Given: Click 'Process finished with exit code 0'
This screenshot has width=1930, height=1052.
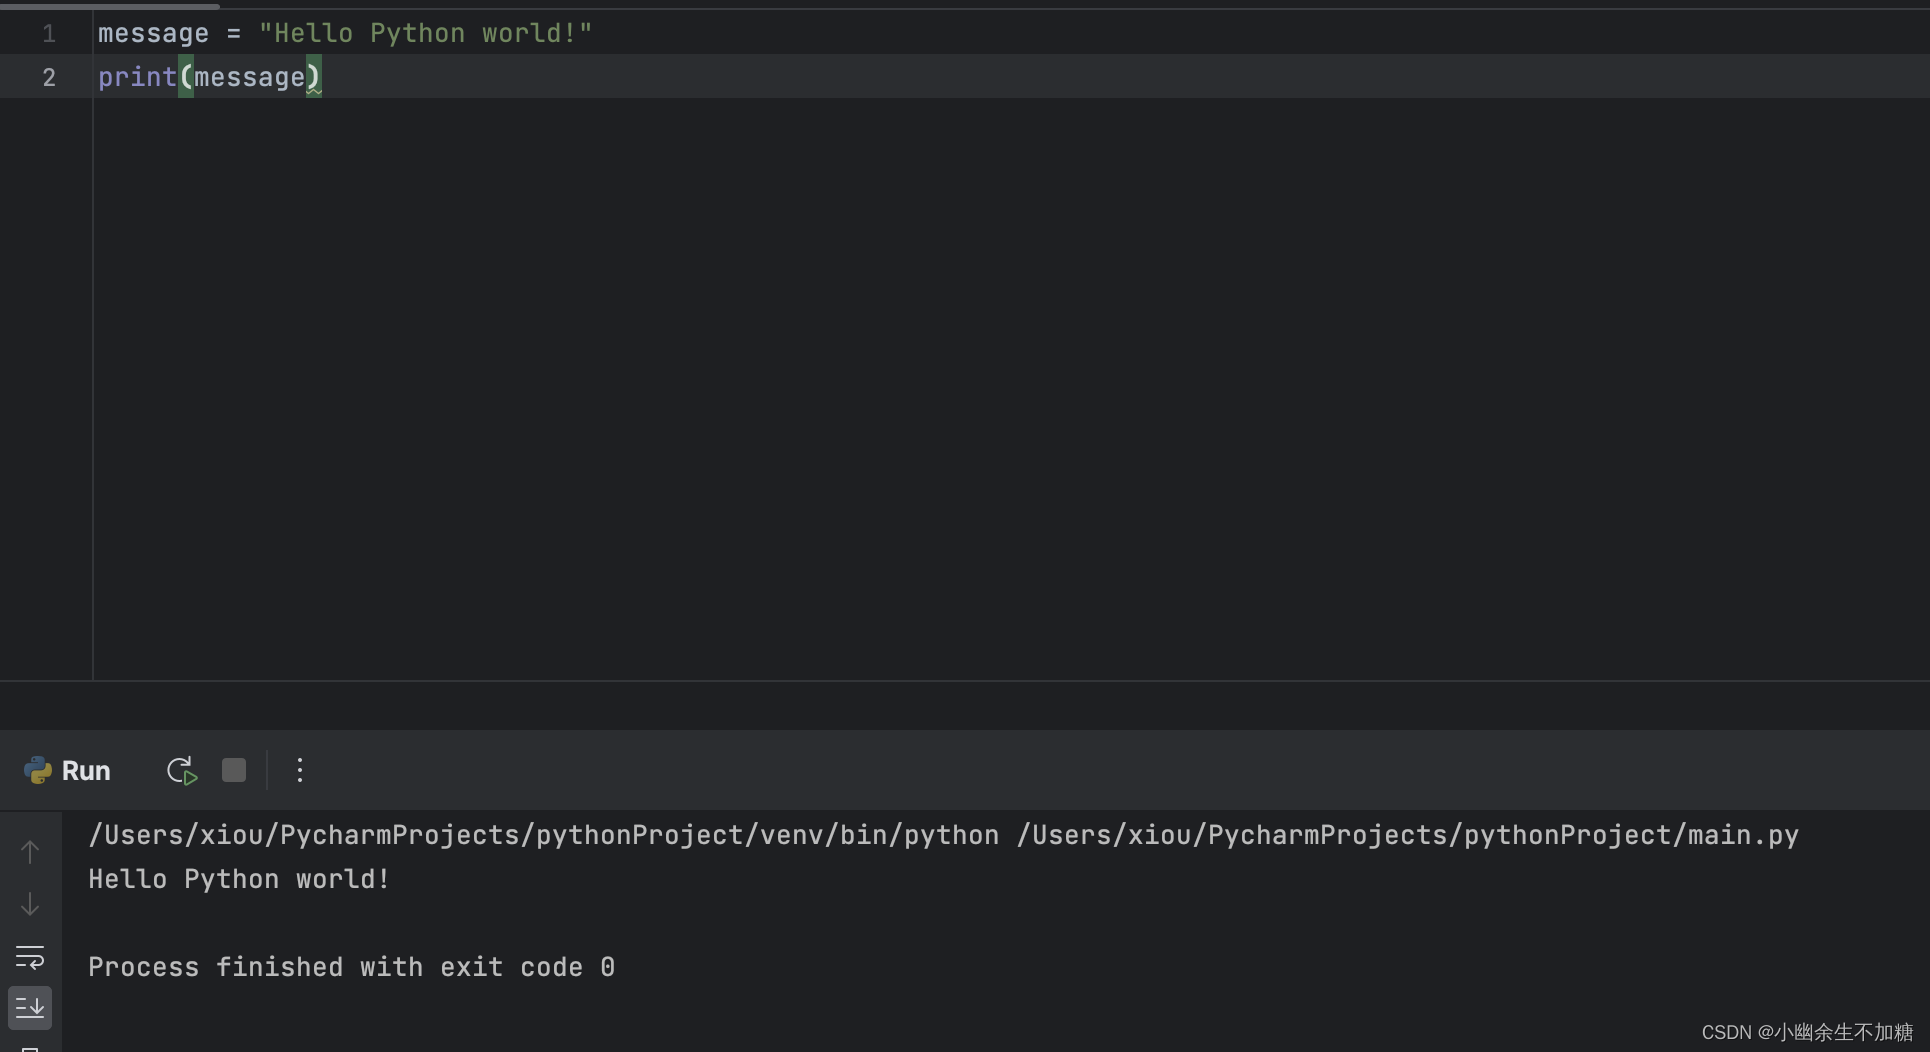Looking at the screenshot, I should (x=352, y=967).
